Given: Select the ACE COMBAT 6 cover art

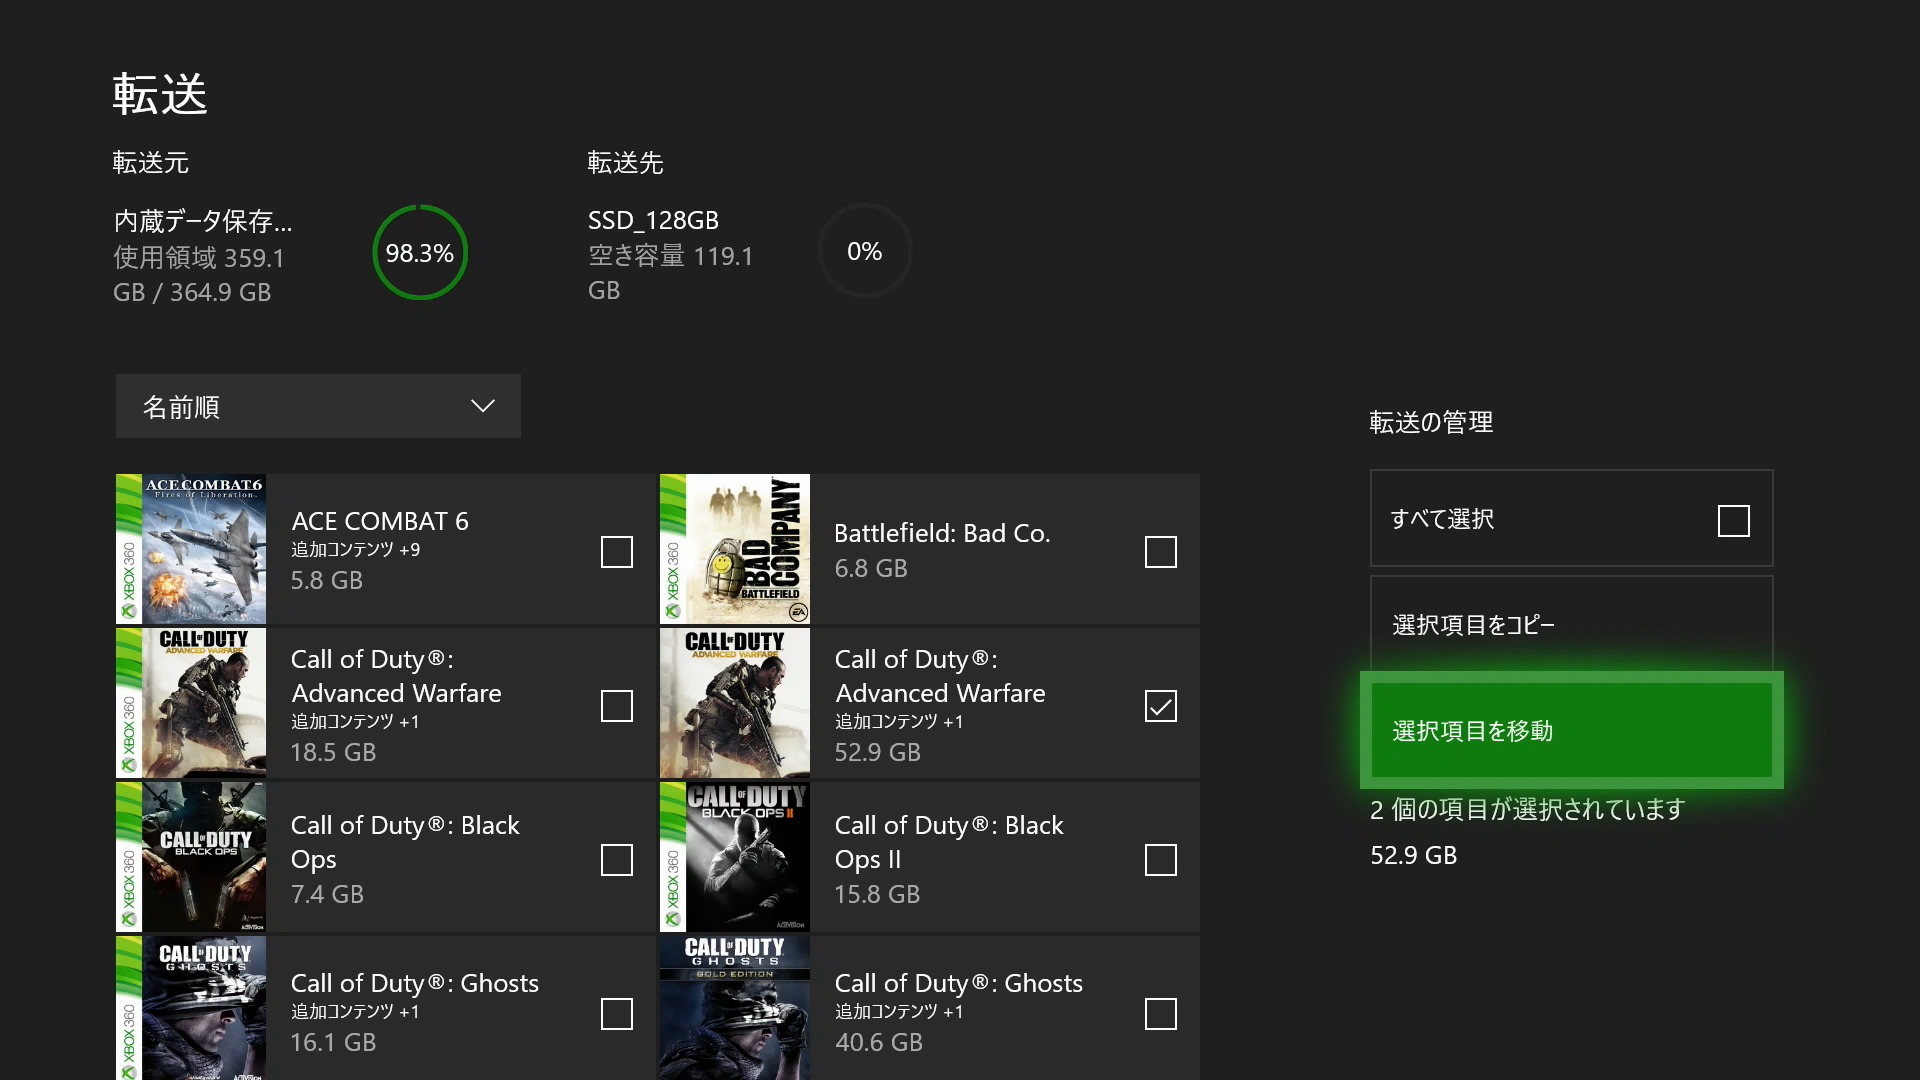Looking at the screenshot, I should point(191,549).
